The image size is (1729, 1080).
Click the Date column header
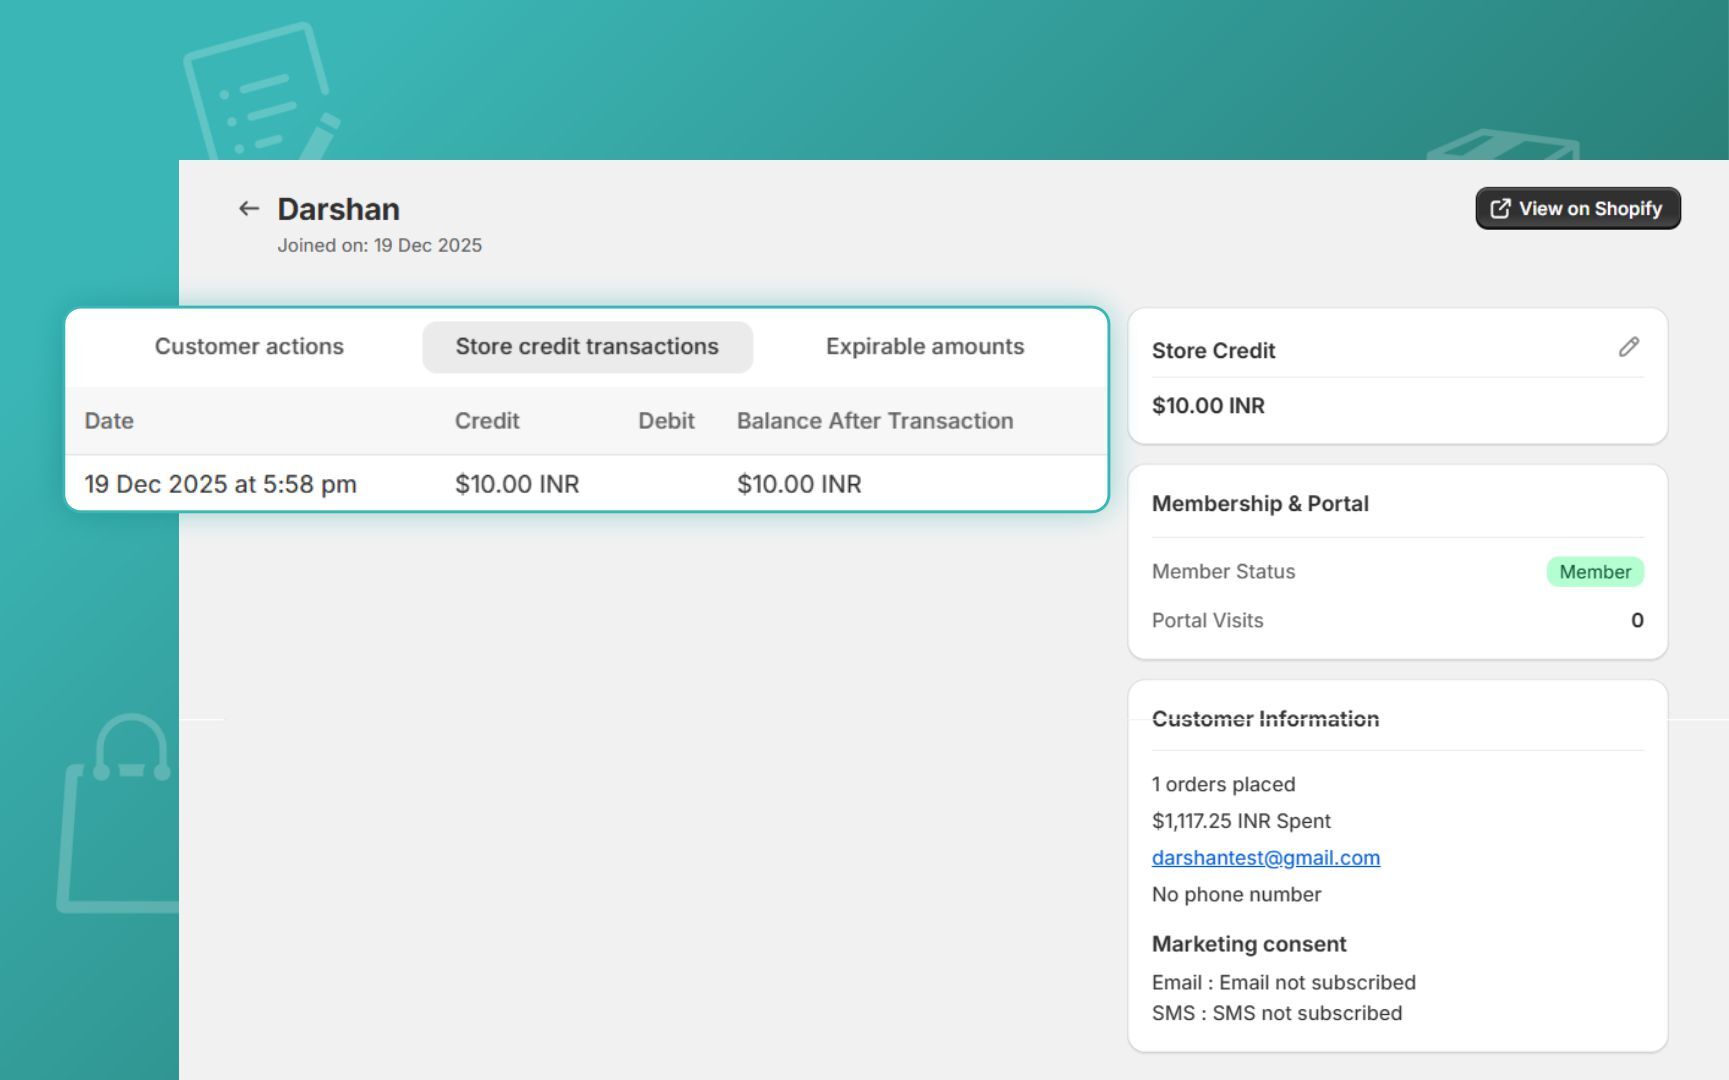[x=109, y=420]
